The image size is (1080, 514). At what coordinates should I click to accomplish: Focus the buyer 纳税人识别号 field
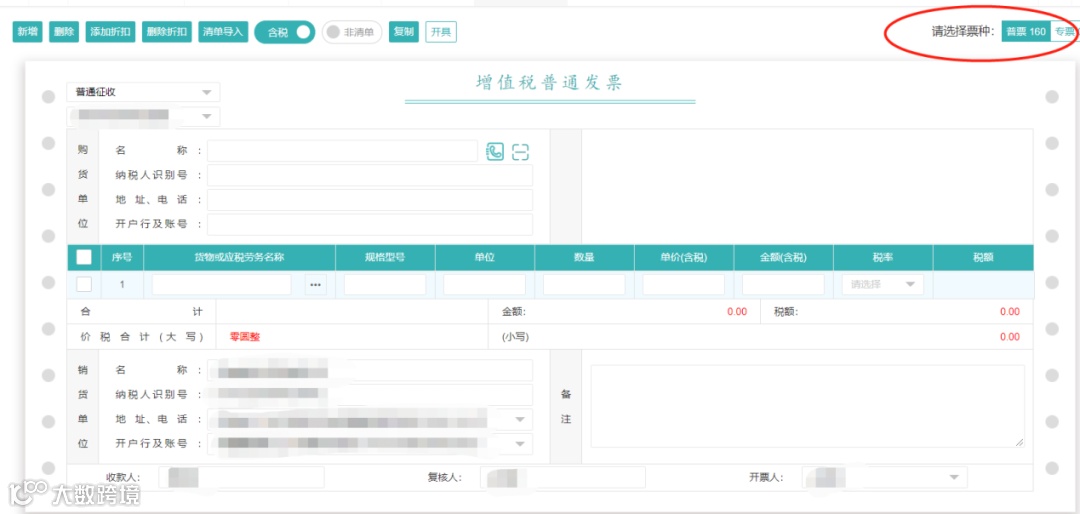click(x=370, y=175)
